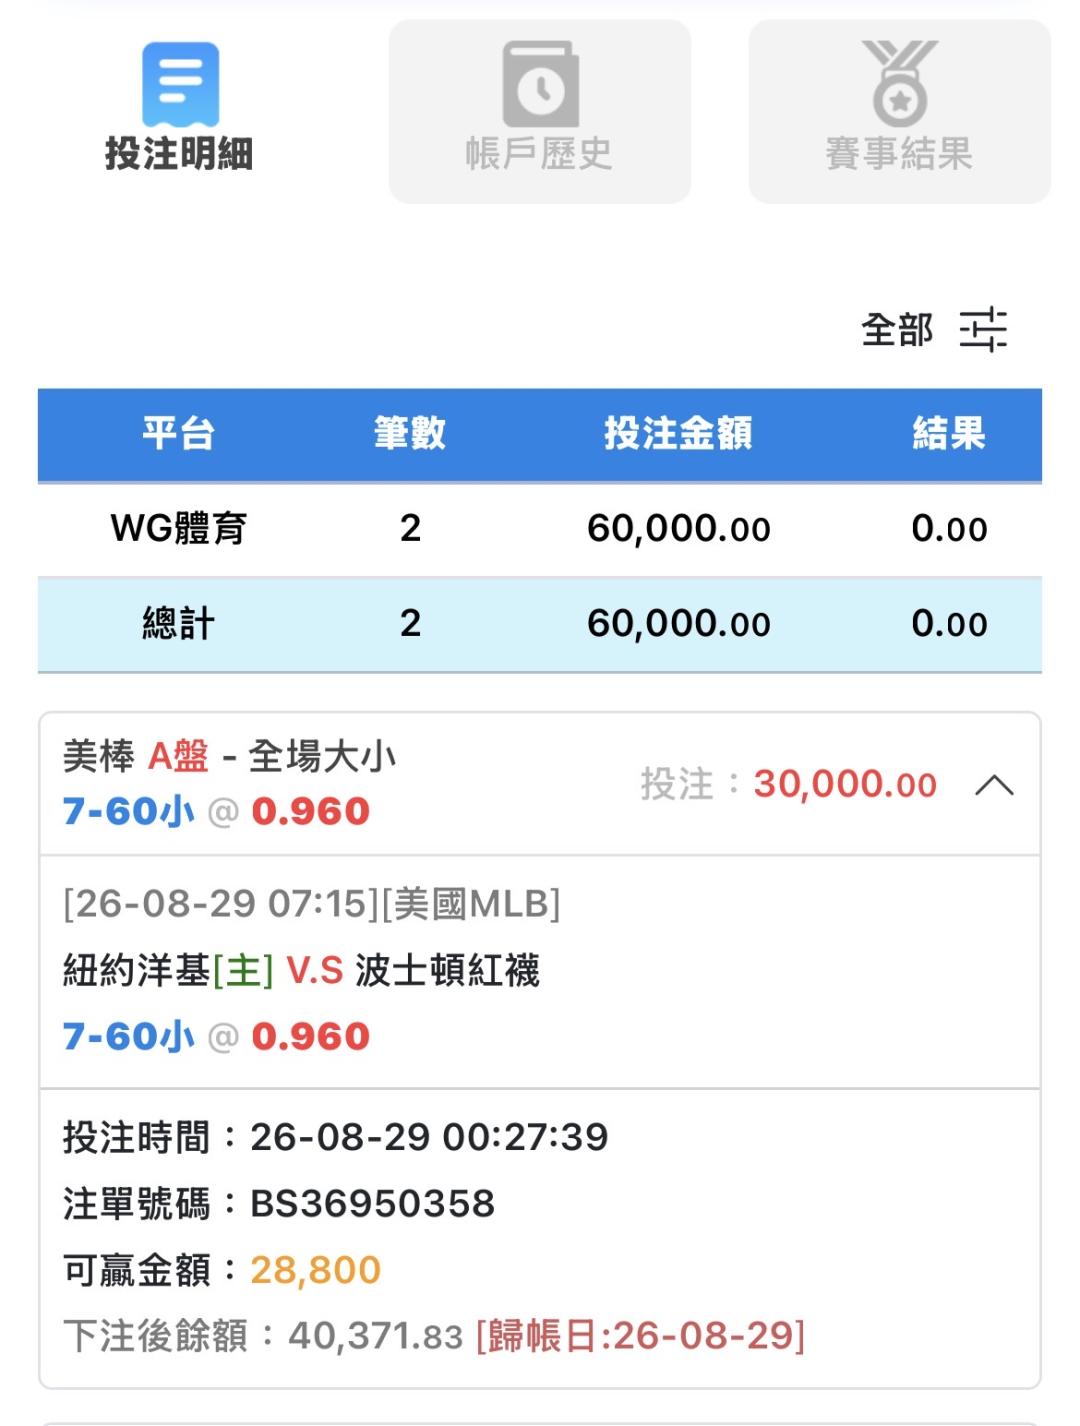This screenshot has height=1426, width=1080.
Task: Tap the 美棒 A盤 全場大小 bet title
Action: pyautogui.click(x=229, y=757)
